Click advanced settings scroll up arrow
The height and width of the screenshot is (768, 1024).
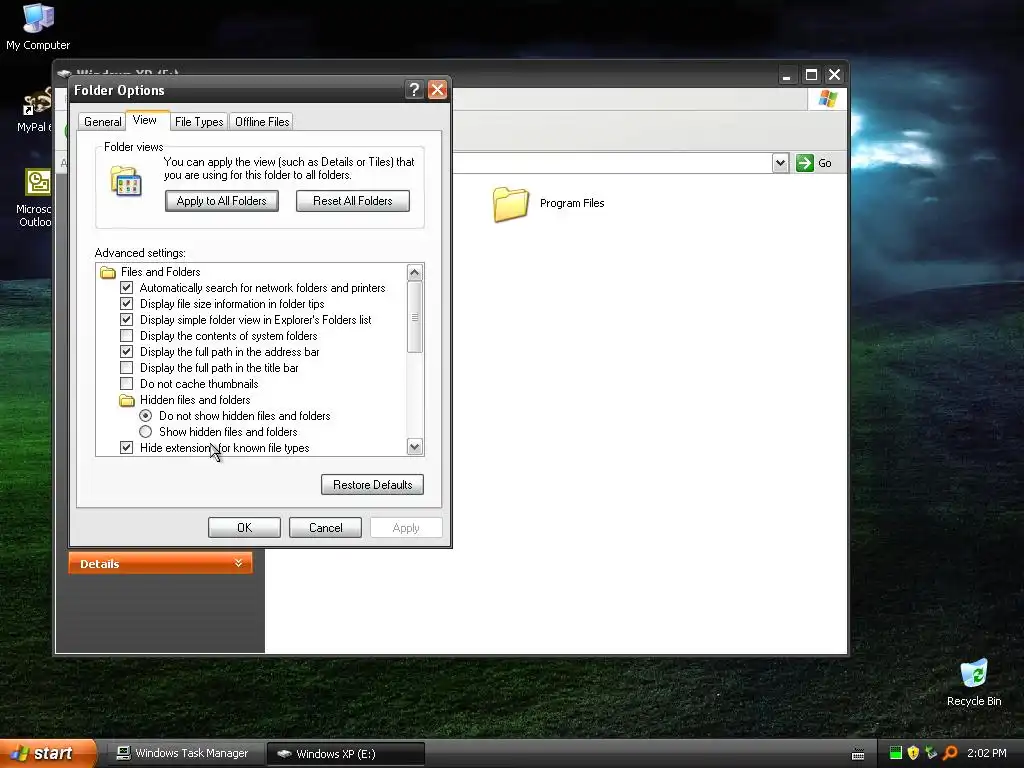pos(415,272)
